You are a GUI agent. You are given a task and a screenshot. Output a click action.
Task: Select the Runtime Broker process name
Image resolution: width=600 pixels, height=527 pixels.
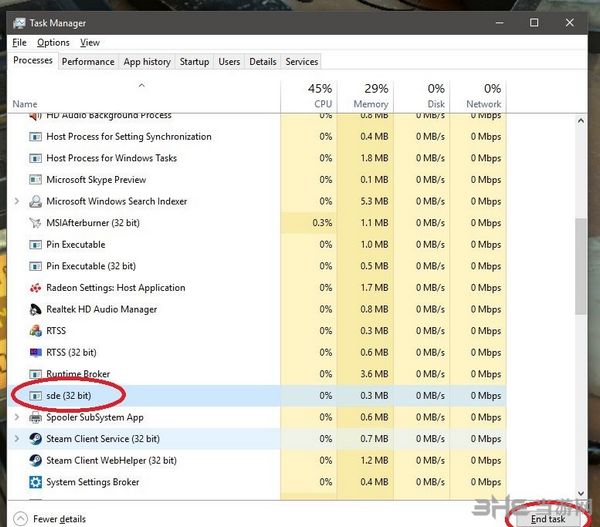click(x=78, y=374)
